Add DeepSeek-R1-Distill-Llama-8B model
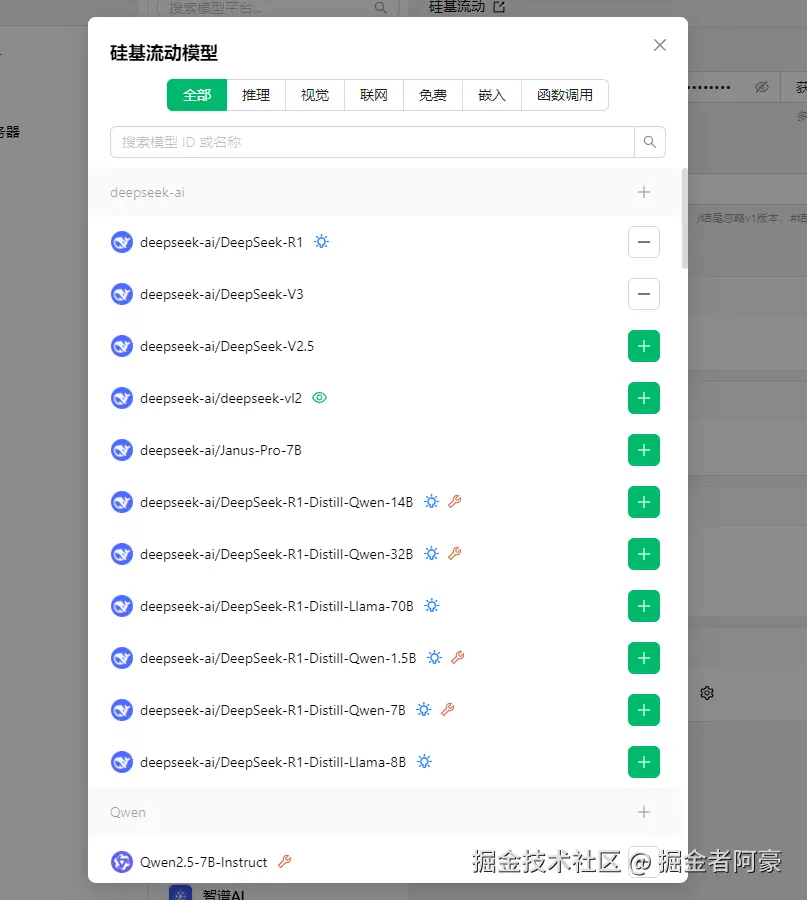 click(644, 762)
